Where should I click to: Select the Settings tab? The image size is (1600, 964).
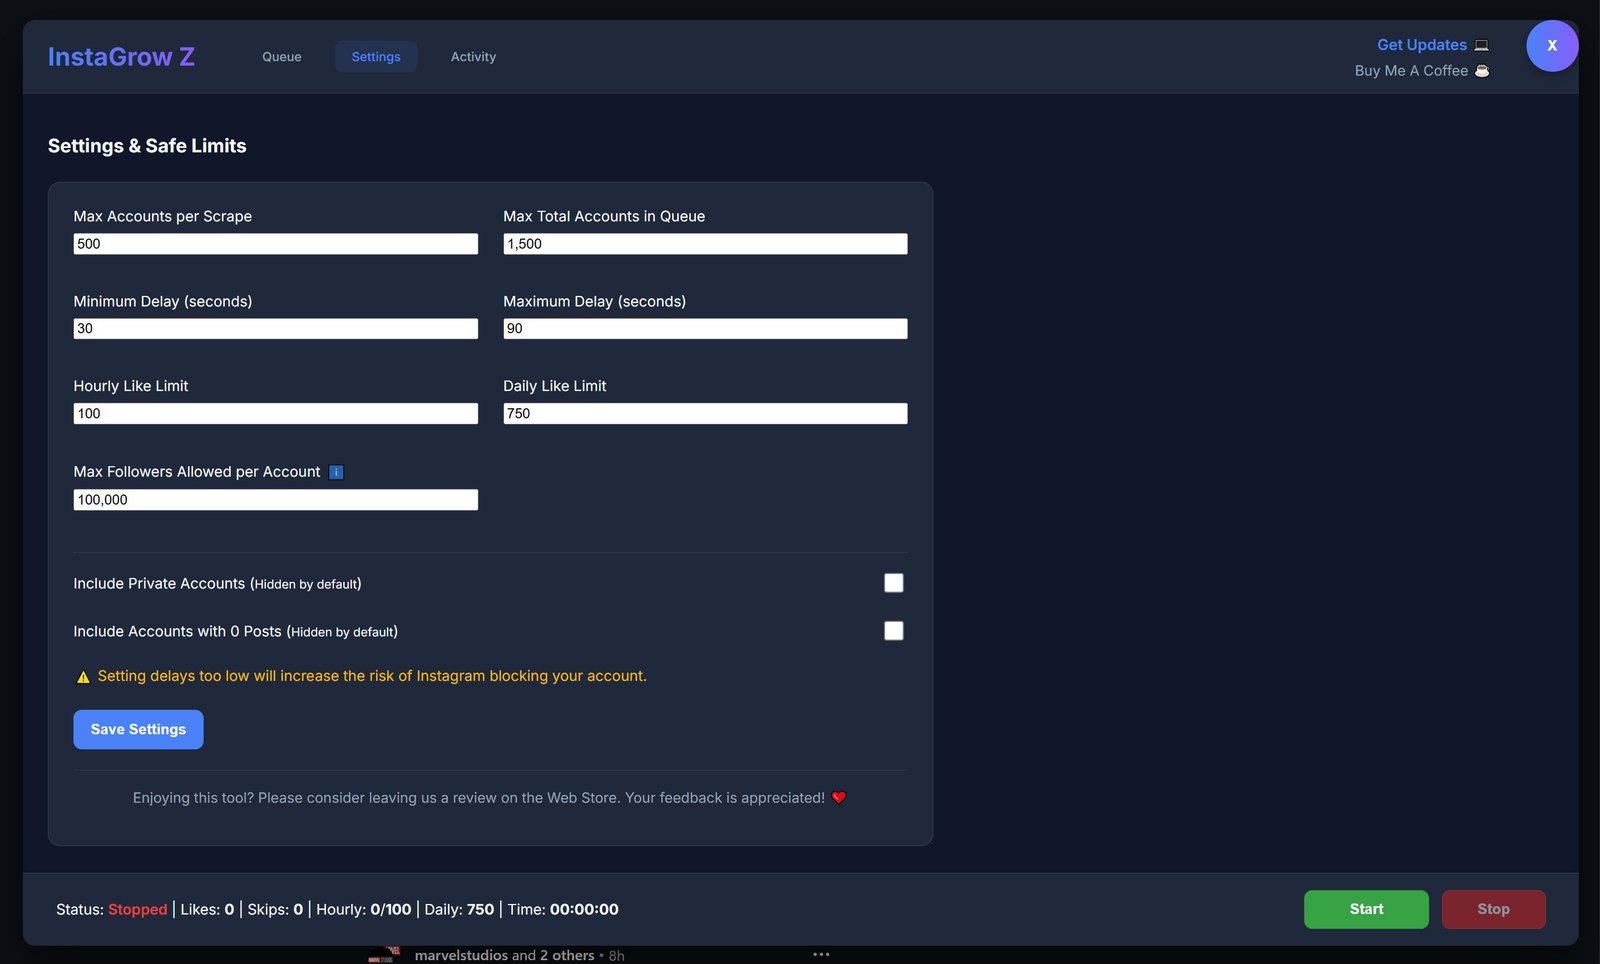(x=376, y=56)
